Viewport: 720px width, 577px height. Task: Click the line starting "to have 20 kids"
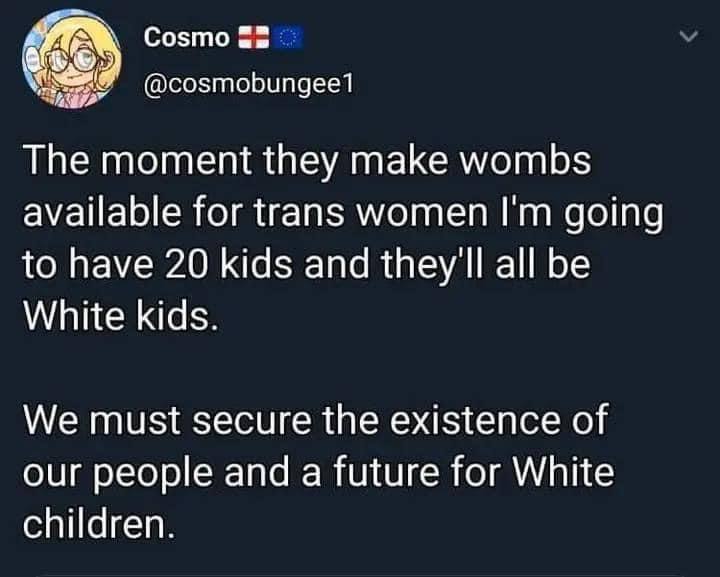306,265
